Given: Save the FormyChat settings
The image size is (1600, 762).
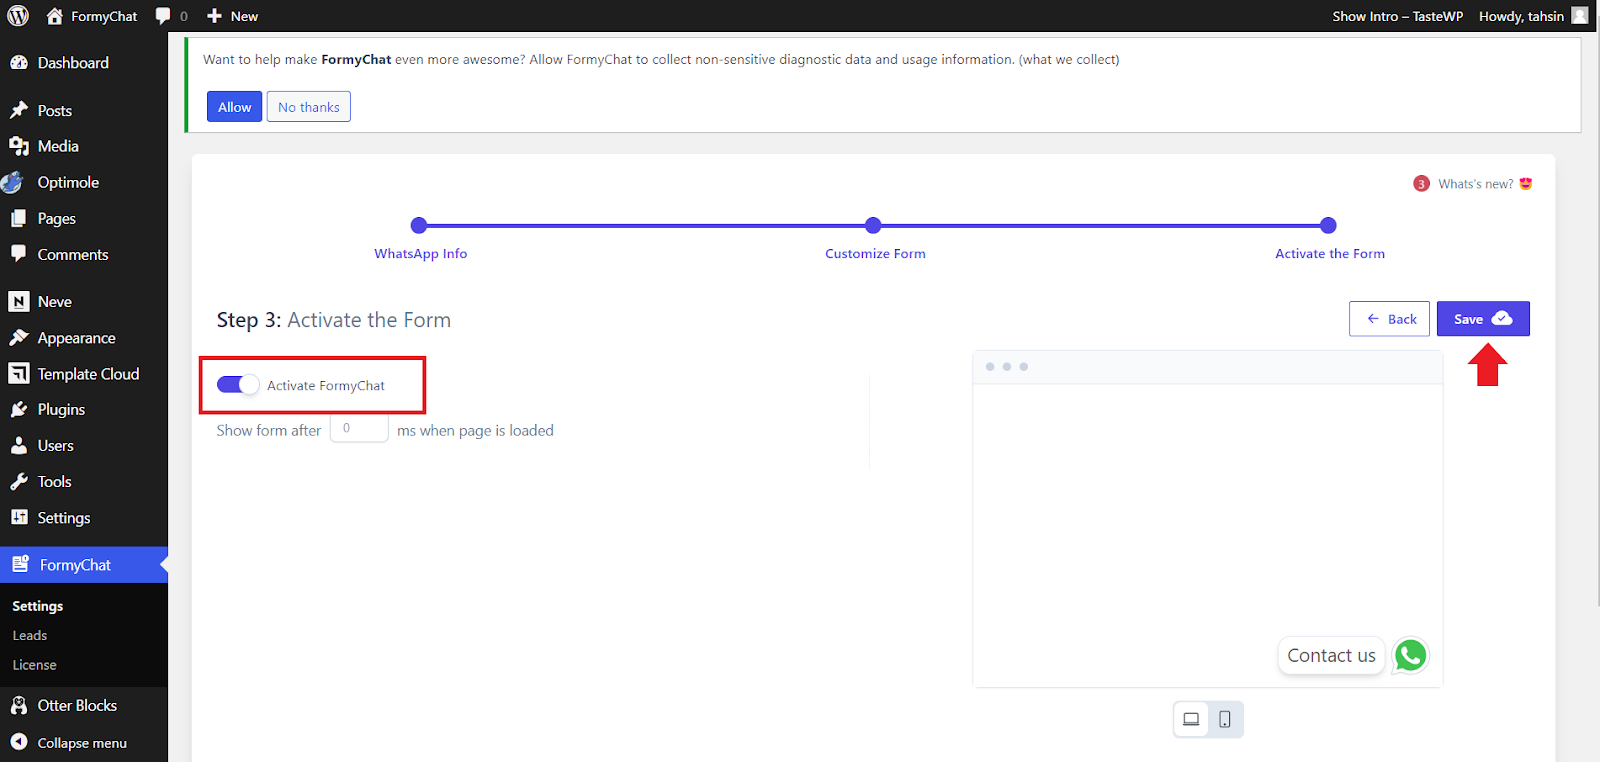Looking at the screenshot, I should 1483,319.
